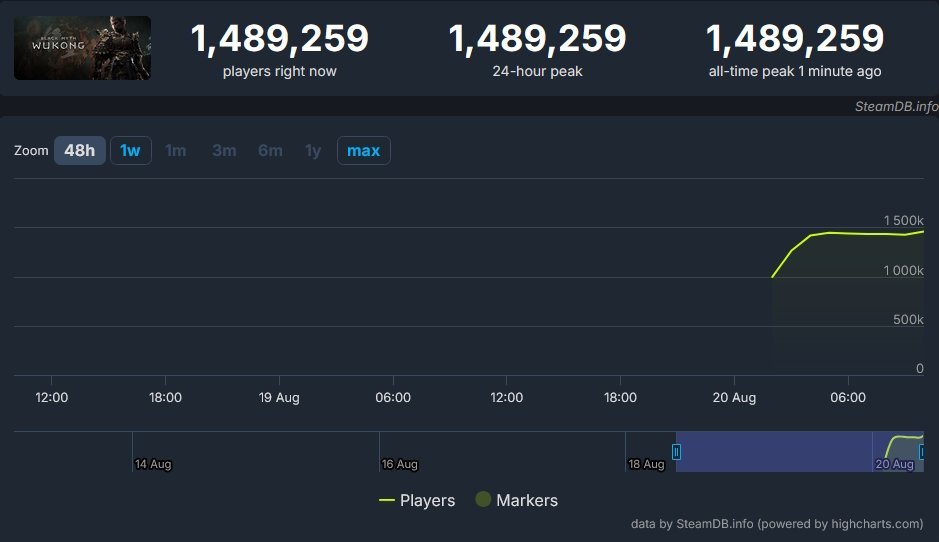Click the 500k y-axis label
The width and height of the screenshot is (939, 542).
click(908, 320)
